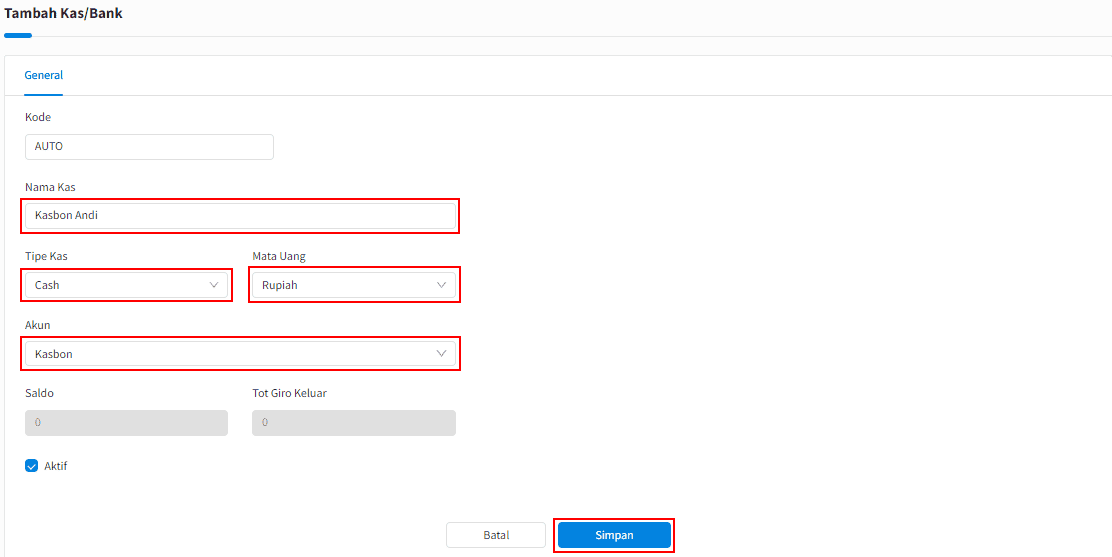Screen dimensions: 1112x557
Task: Click the Kode label text
Action: pyautogui.click(x=38, y=118)
